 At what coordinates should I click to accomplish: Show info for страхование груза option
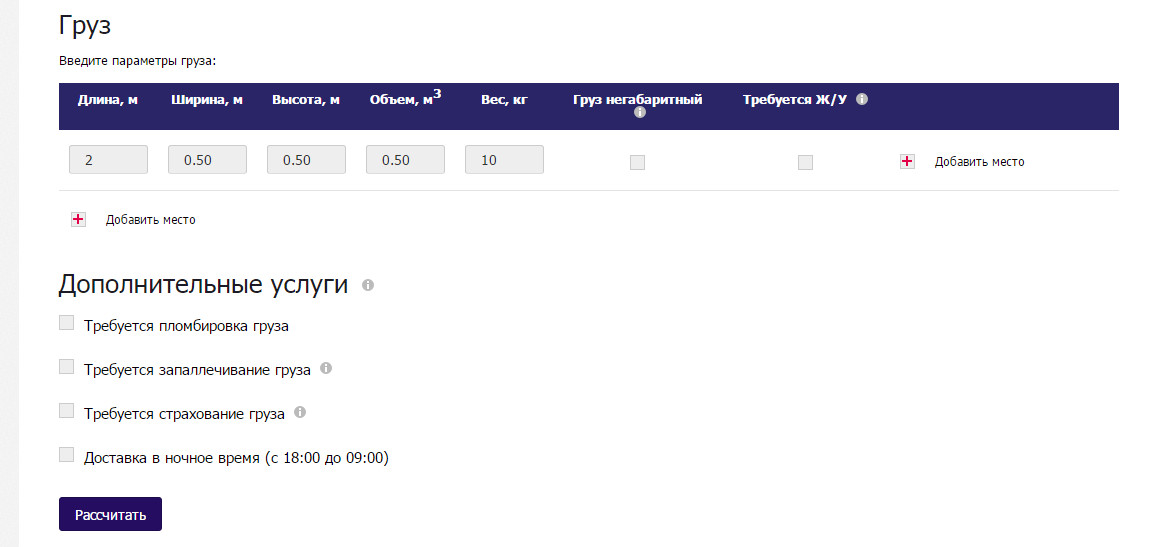(300, 412)
